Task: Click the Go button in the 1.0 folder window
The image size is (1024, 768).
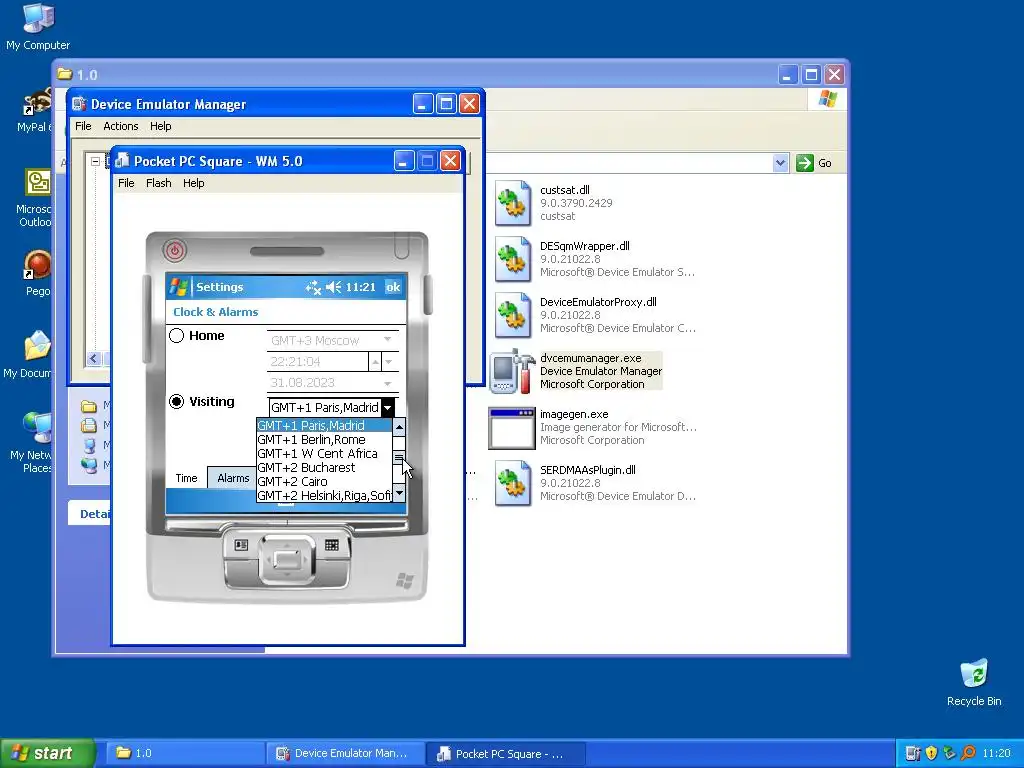Action: (x=814, y=163)
